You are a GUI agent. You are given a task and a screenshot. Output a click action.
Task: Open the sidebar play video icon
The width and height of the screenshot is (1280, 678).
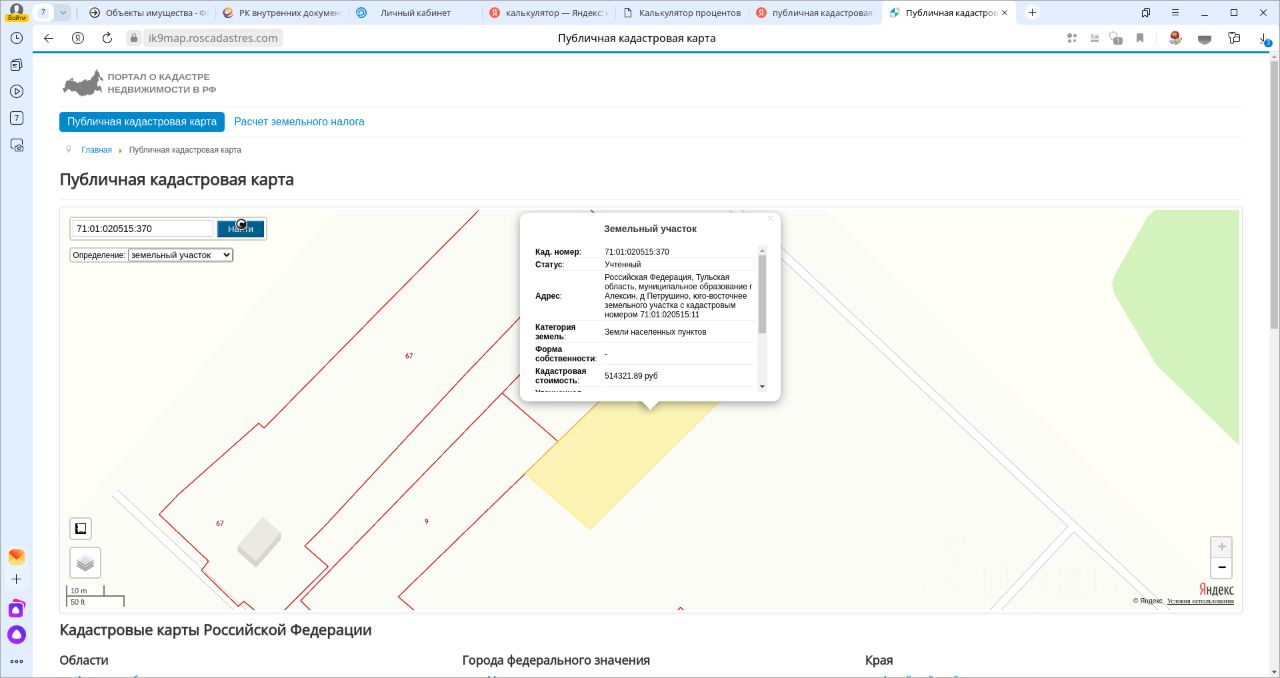click(16, 91)
